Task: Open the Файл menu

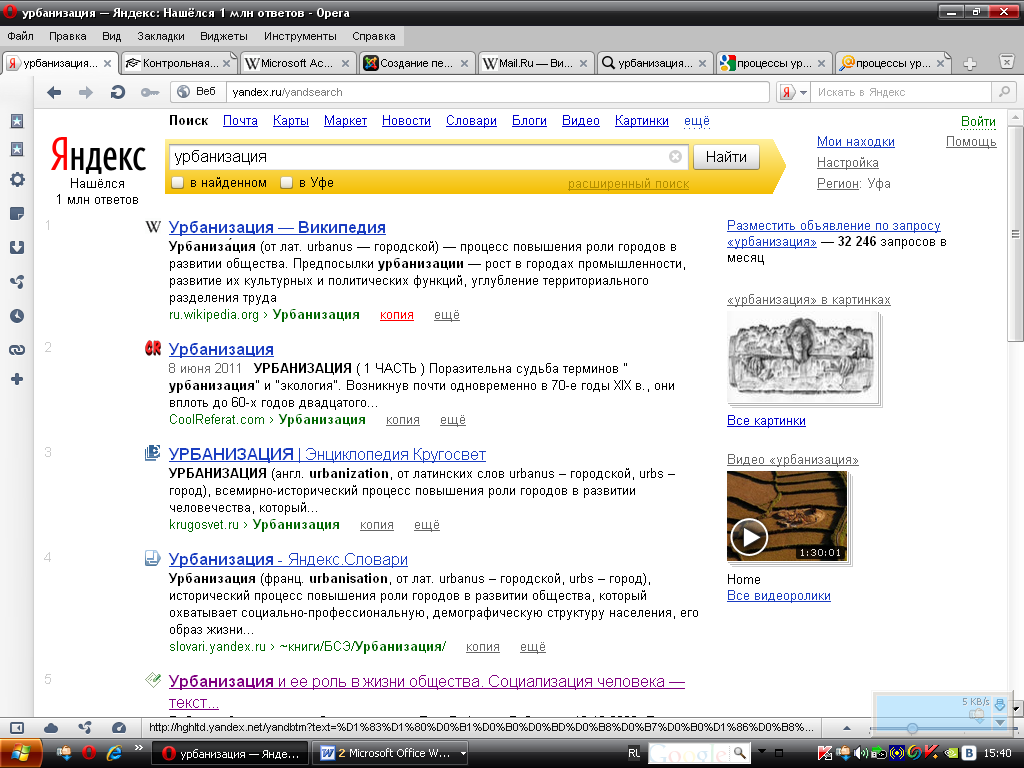Action: pos(20,36)
